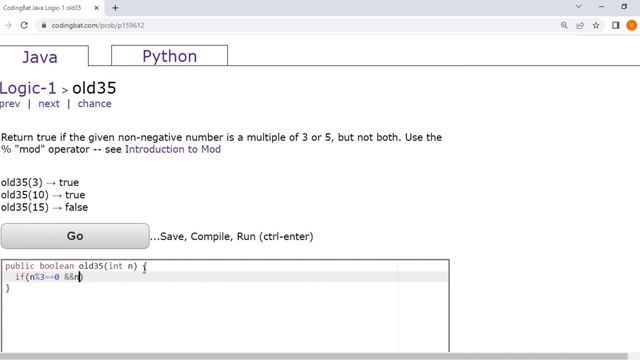Viewport: 640px width, 360px height.
Task: Go to the next problem
Action: point(49,104)
